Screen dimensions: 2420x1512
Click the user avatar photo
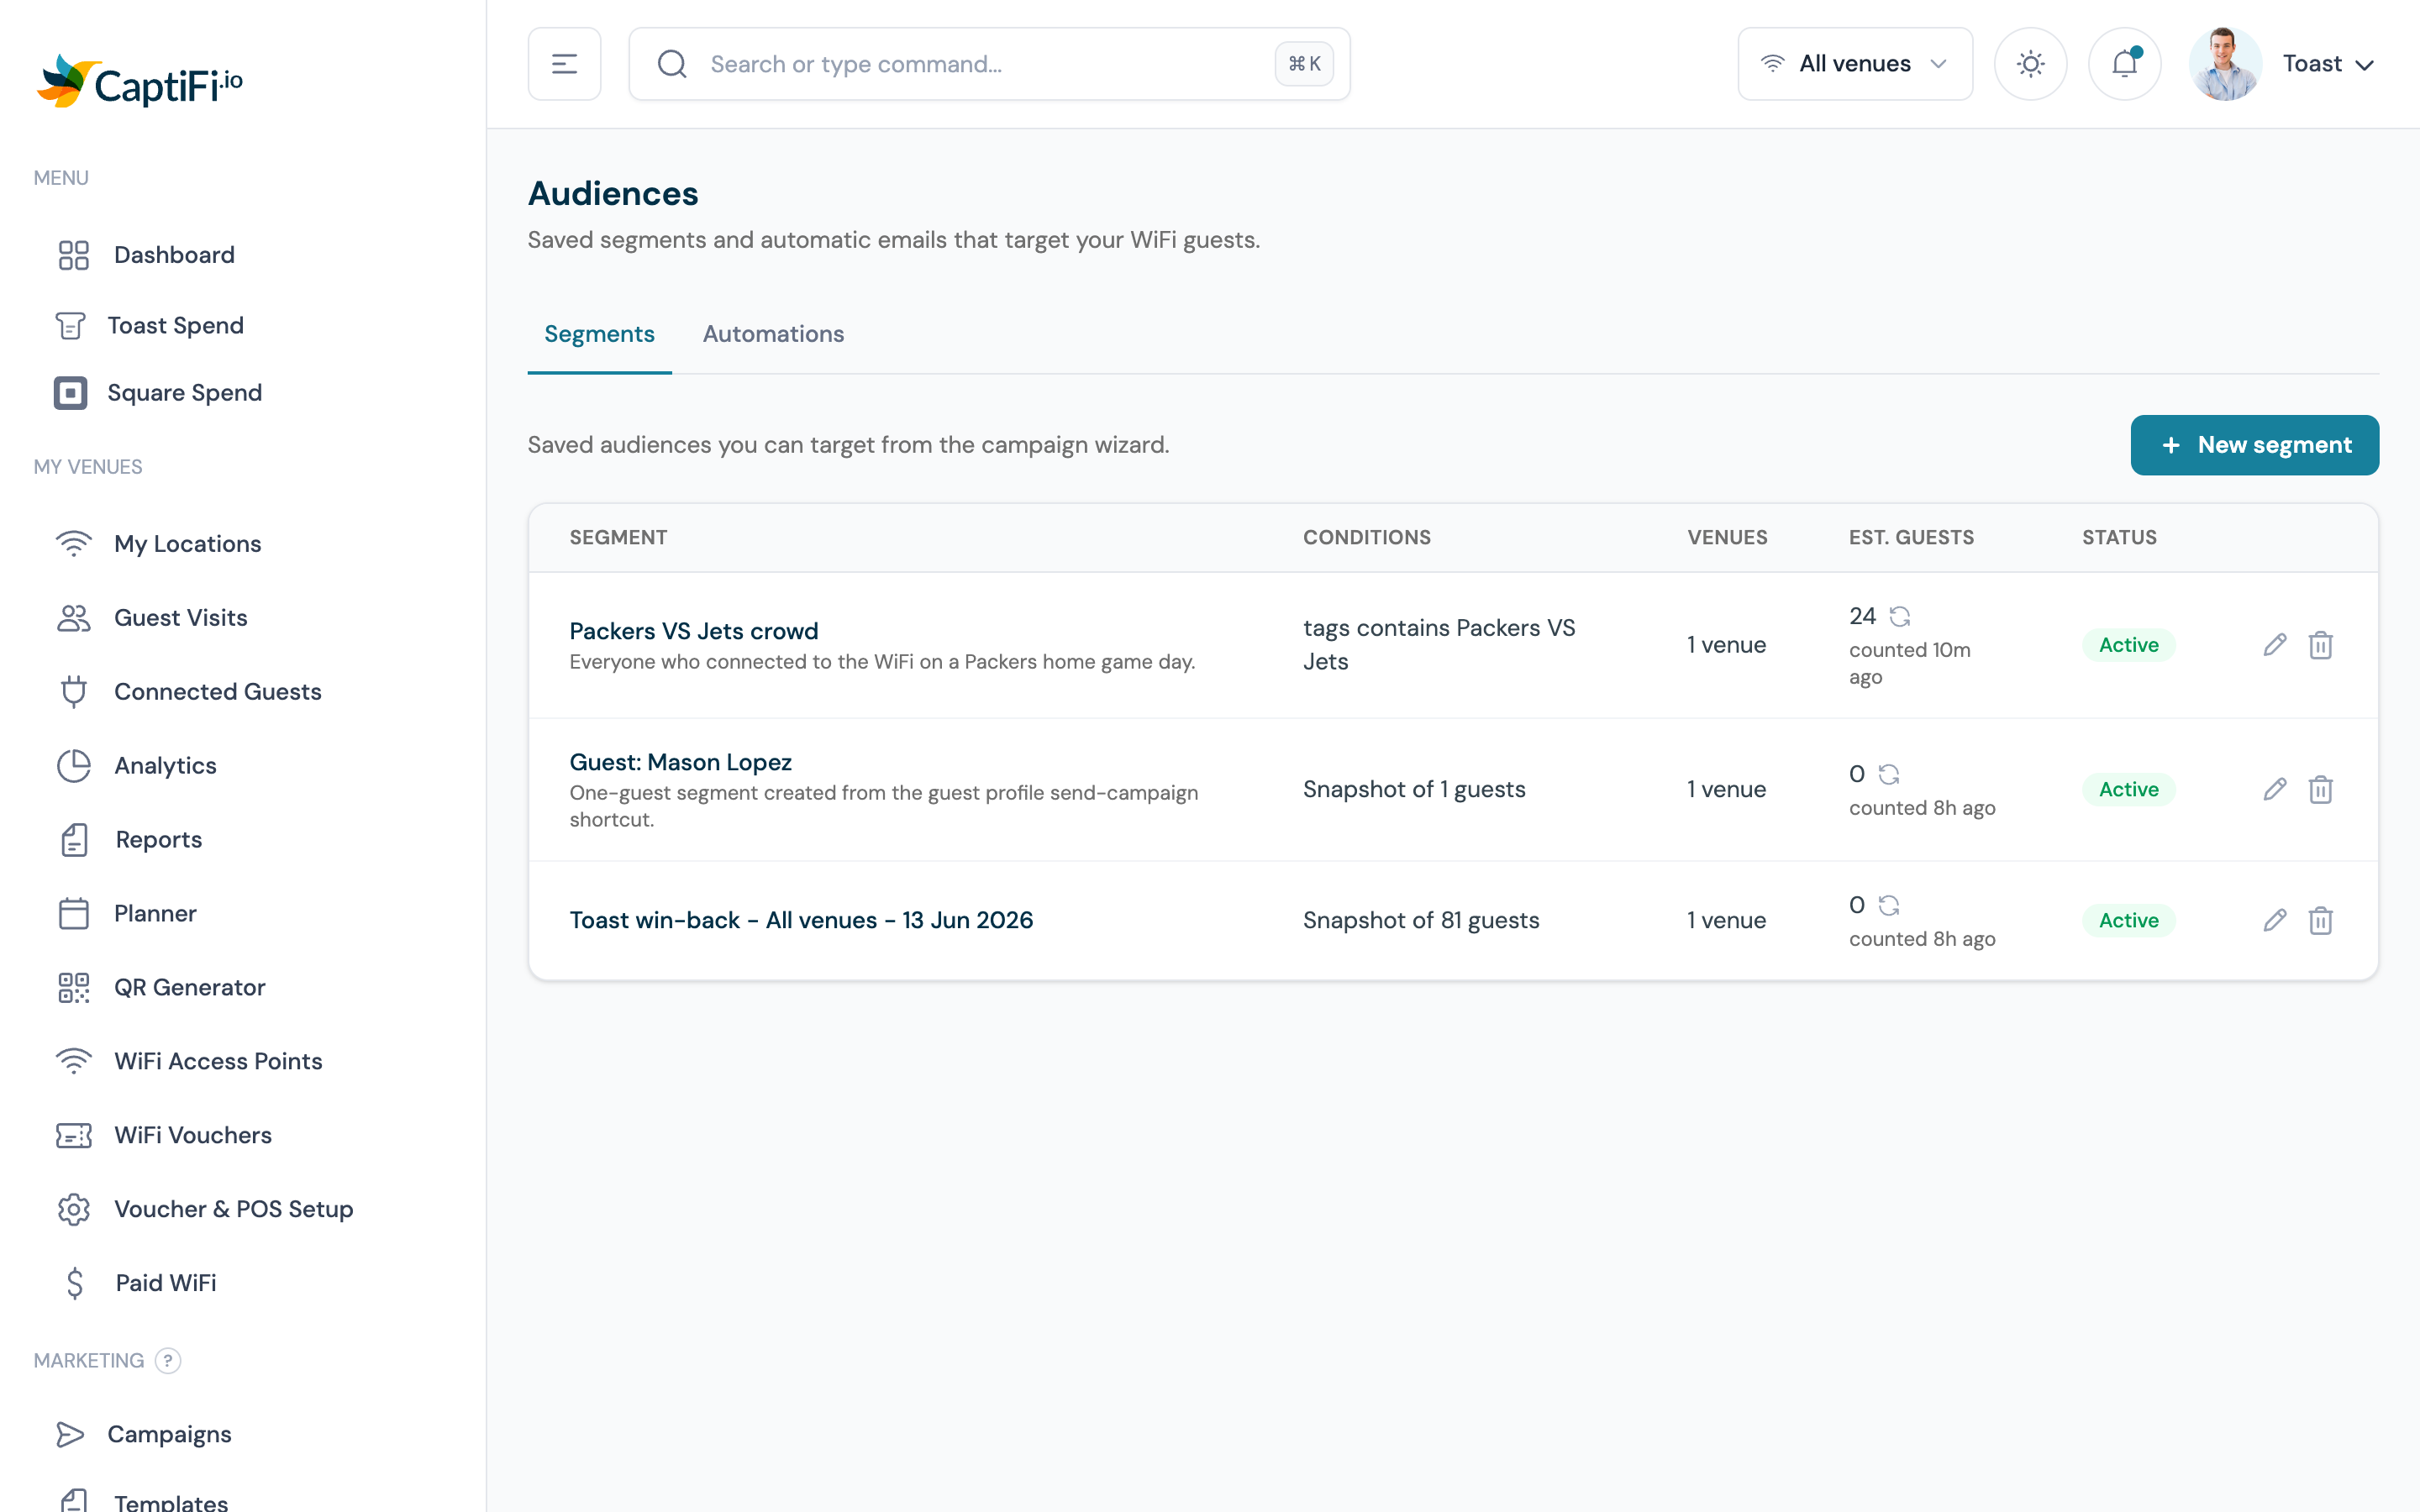[x=2225, y=64]
